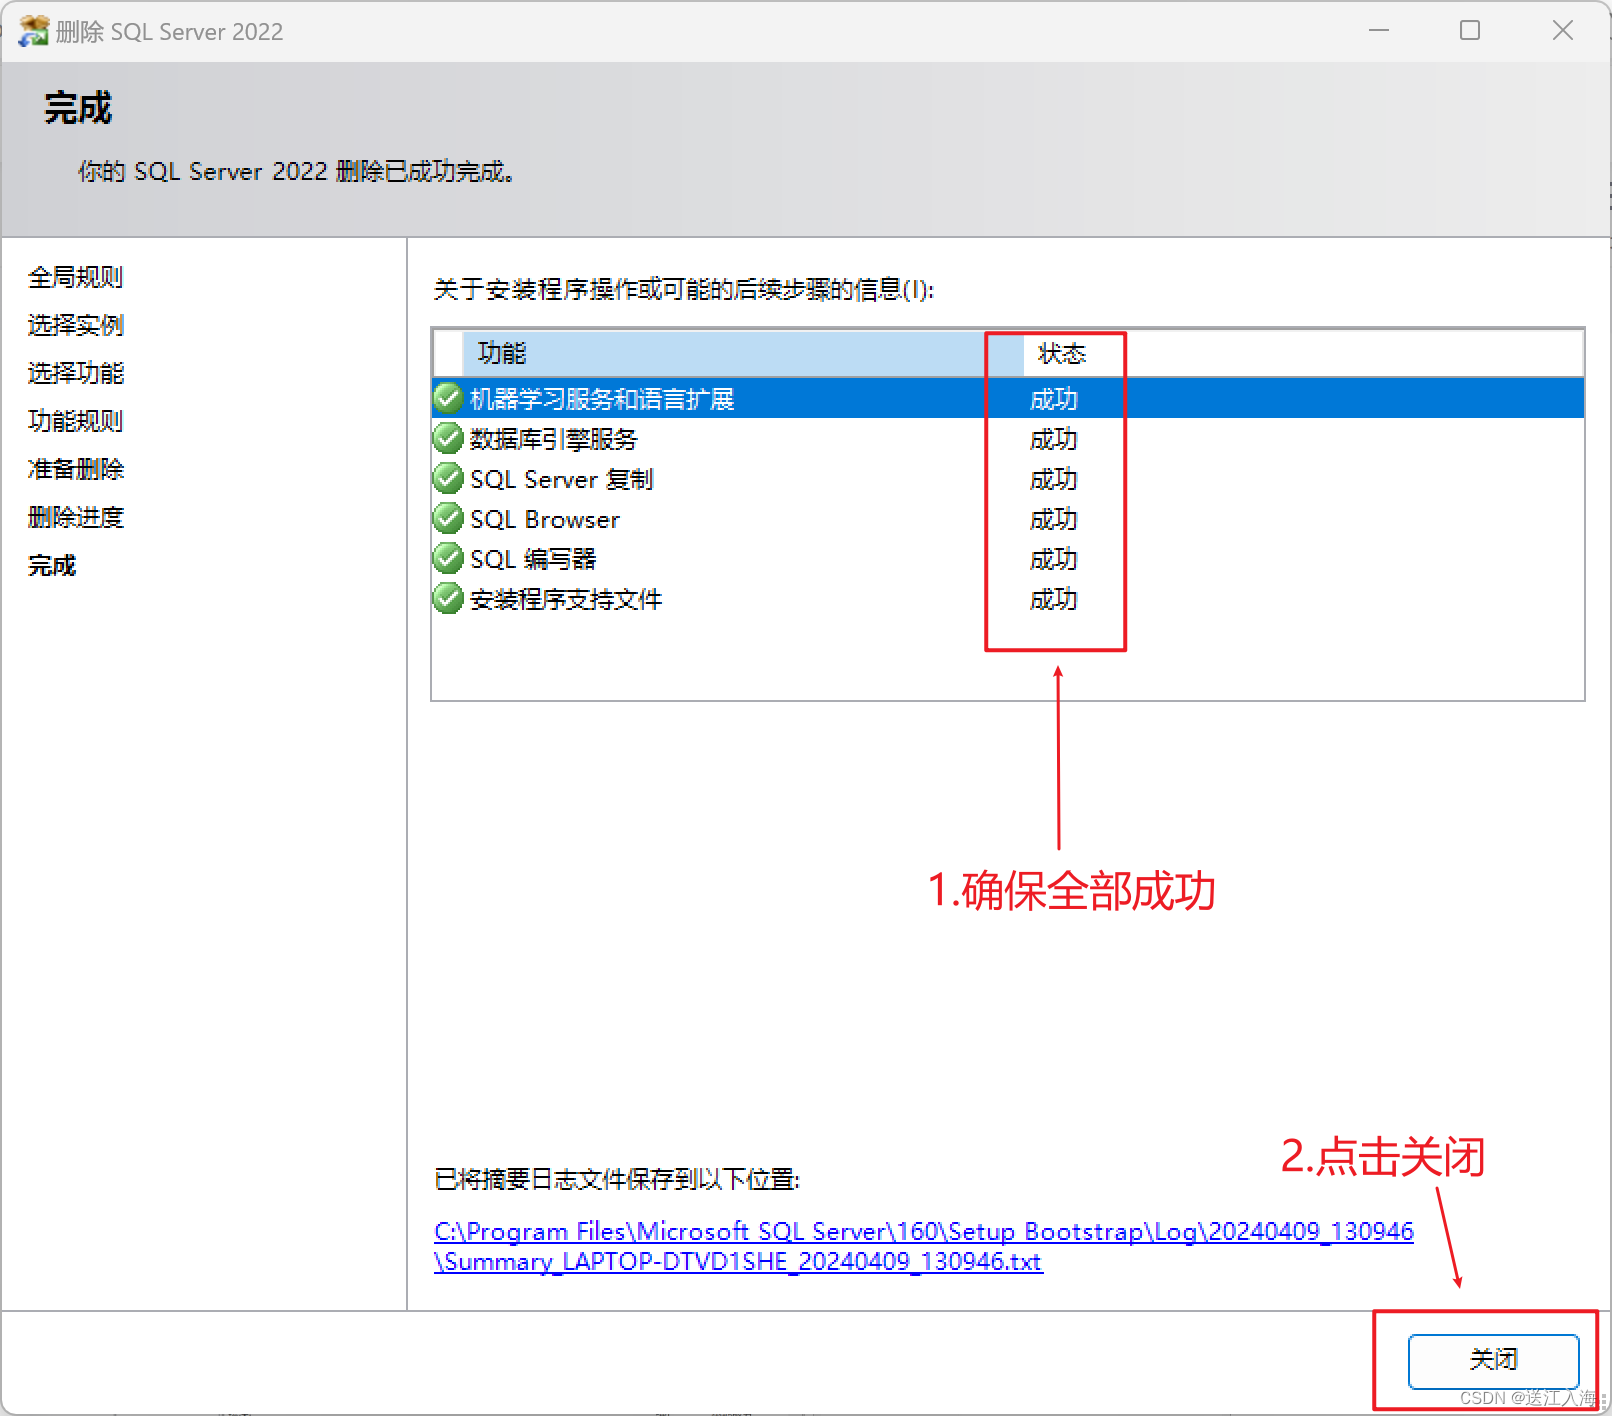The height and width of the screenshot is (1416, 1612).
Task: Select the 完成 step in sidebar
Action: (52, 565)
